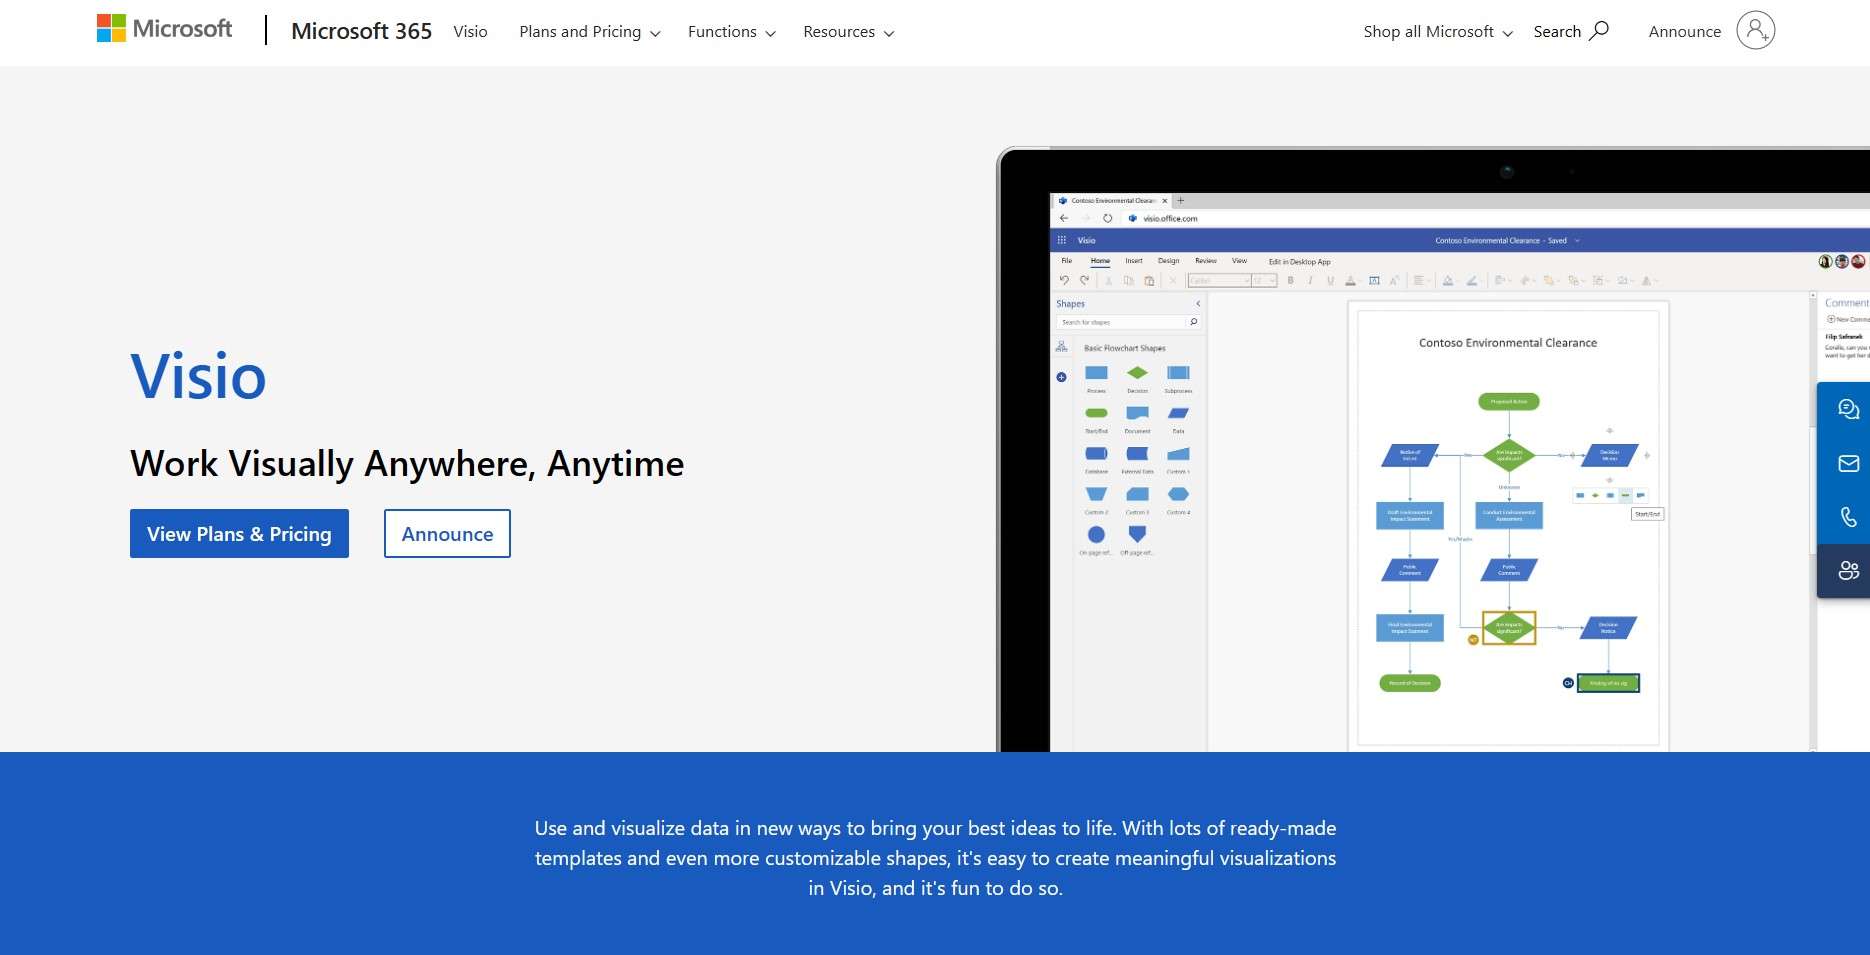Toggle the Underline button in laptop Visio toolbar
1870x955 pixels.
click(x=1330, y=281)
